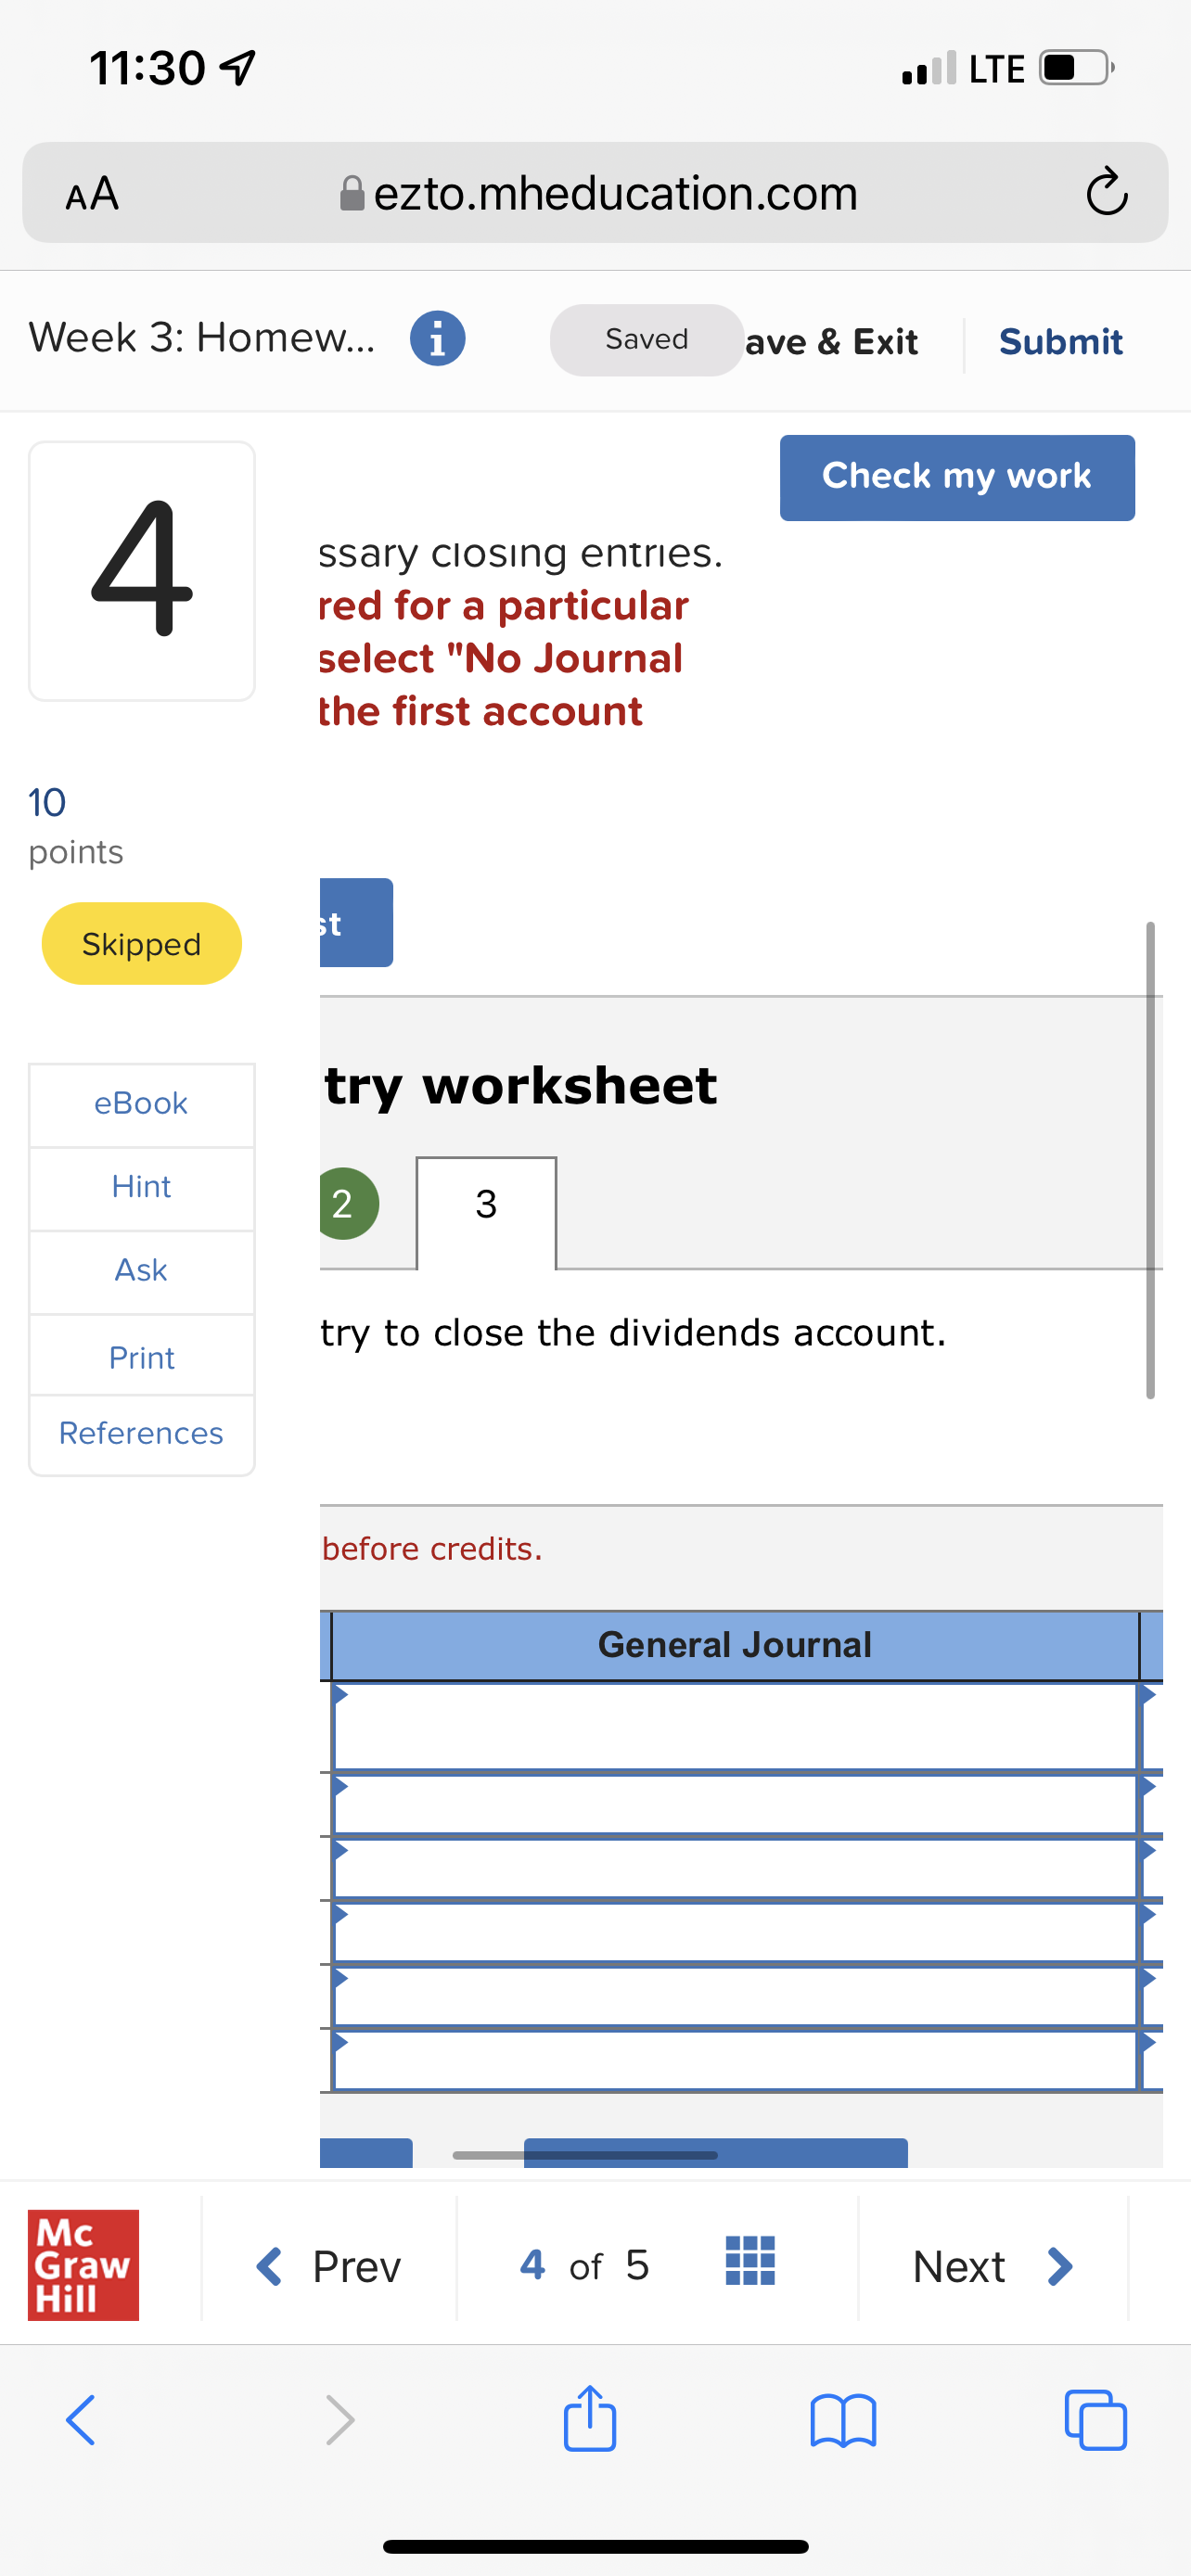Open the Safari share sheet
Image resolution: width=1191 pixels, height=2576 pixels.
(590, 2418)
